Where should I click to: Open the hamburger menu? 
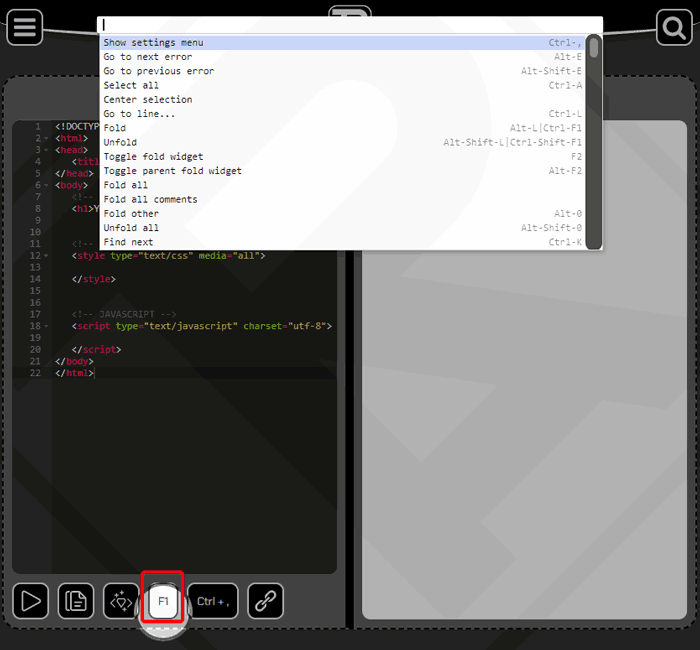tap(25, 27)
